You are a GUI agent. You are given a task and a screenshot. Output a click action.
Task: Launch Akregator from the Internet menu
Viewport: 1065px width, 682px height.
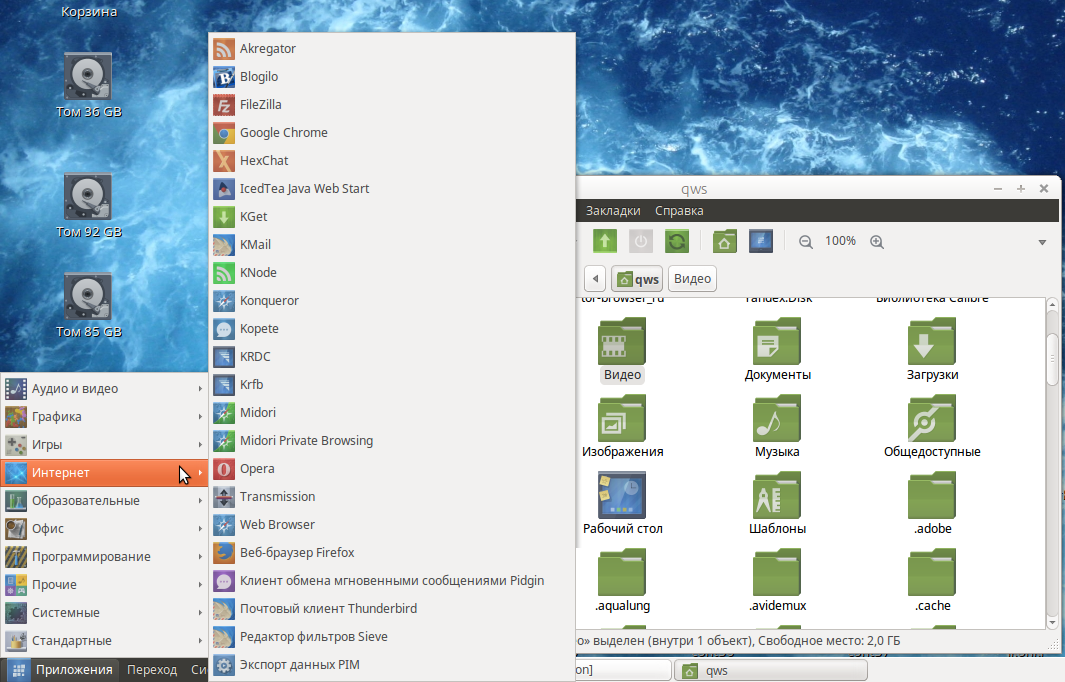coord(392,49)
